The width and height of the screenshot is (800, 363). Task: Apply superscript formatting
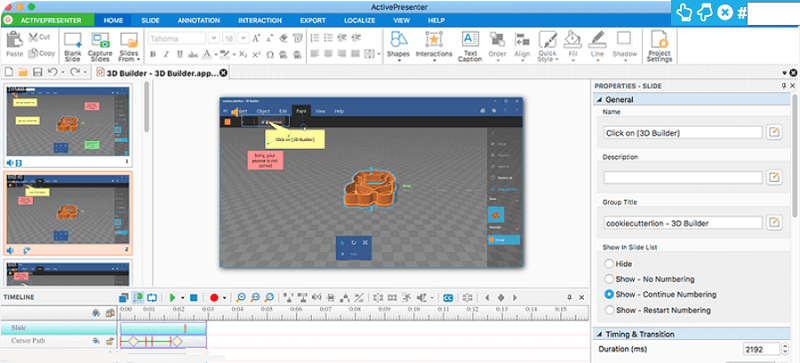point(257,55)
